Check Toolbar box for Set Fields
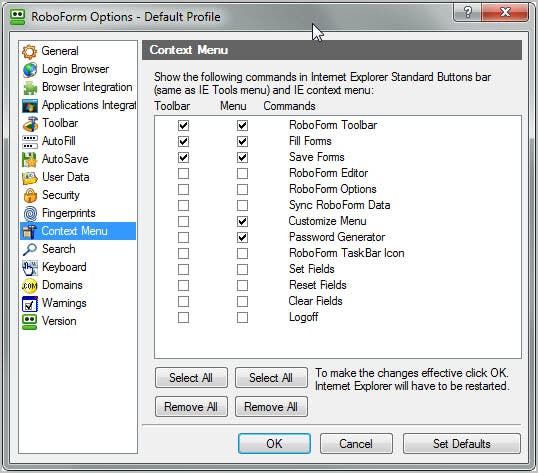 (x=183, y=270)
